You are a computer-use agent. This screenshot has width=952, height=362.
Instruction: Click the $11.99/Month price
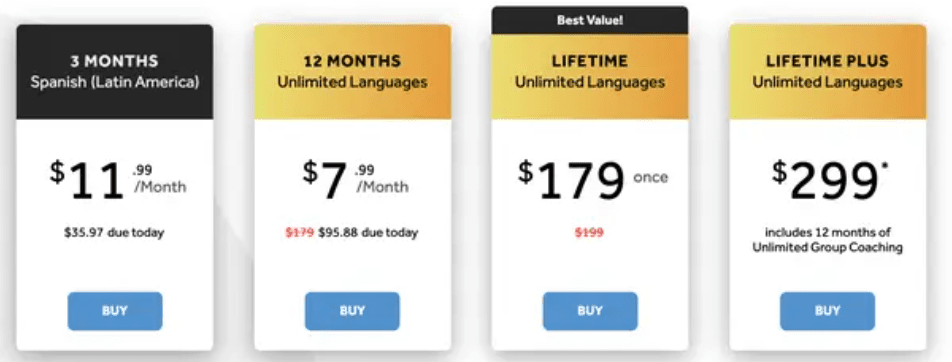point(118,179)
